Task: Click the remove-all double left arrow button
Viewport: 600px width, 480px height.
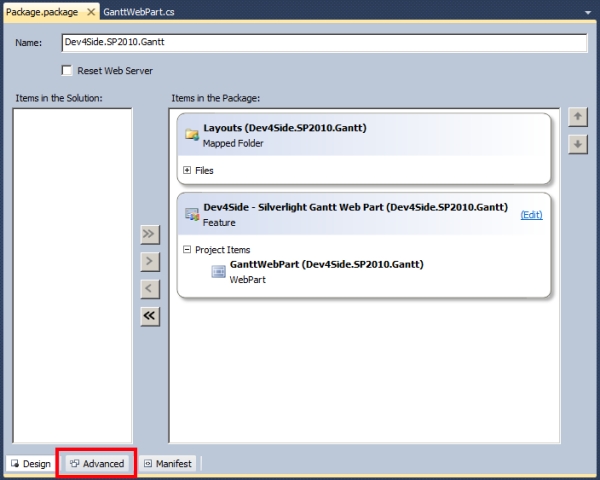Action: (150, 317)
